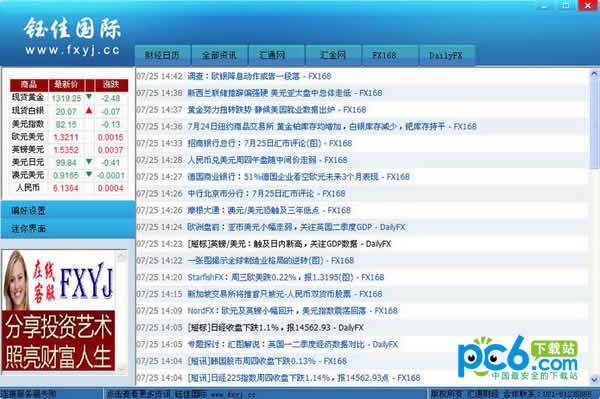Select the 美元日元 row name
The width and height of the screenshot is (600, 399).
coord(28,162)
